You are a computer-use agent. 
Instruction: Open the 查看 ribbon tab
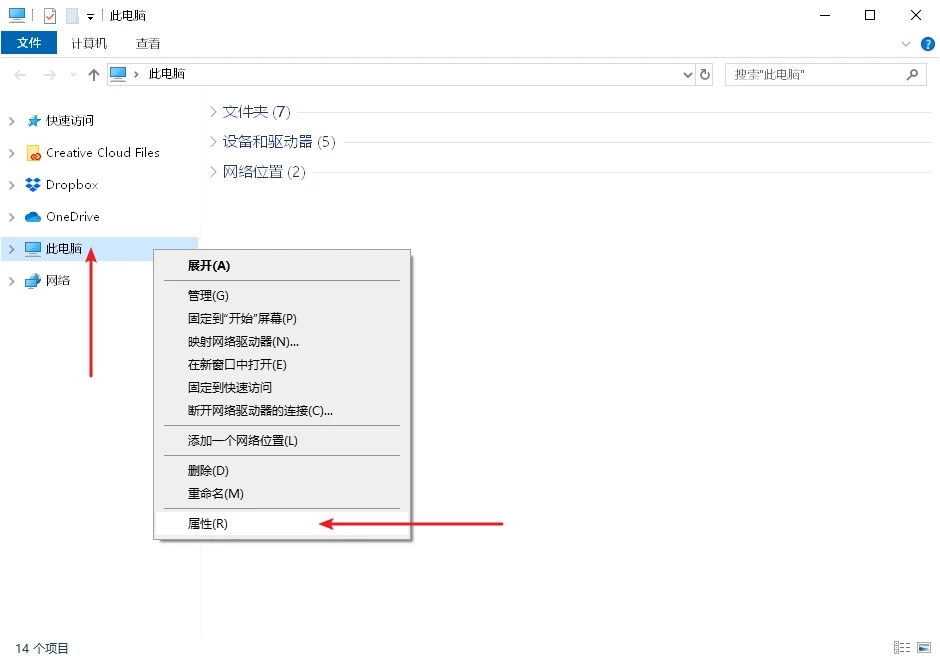pos(147,43)
